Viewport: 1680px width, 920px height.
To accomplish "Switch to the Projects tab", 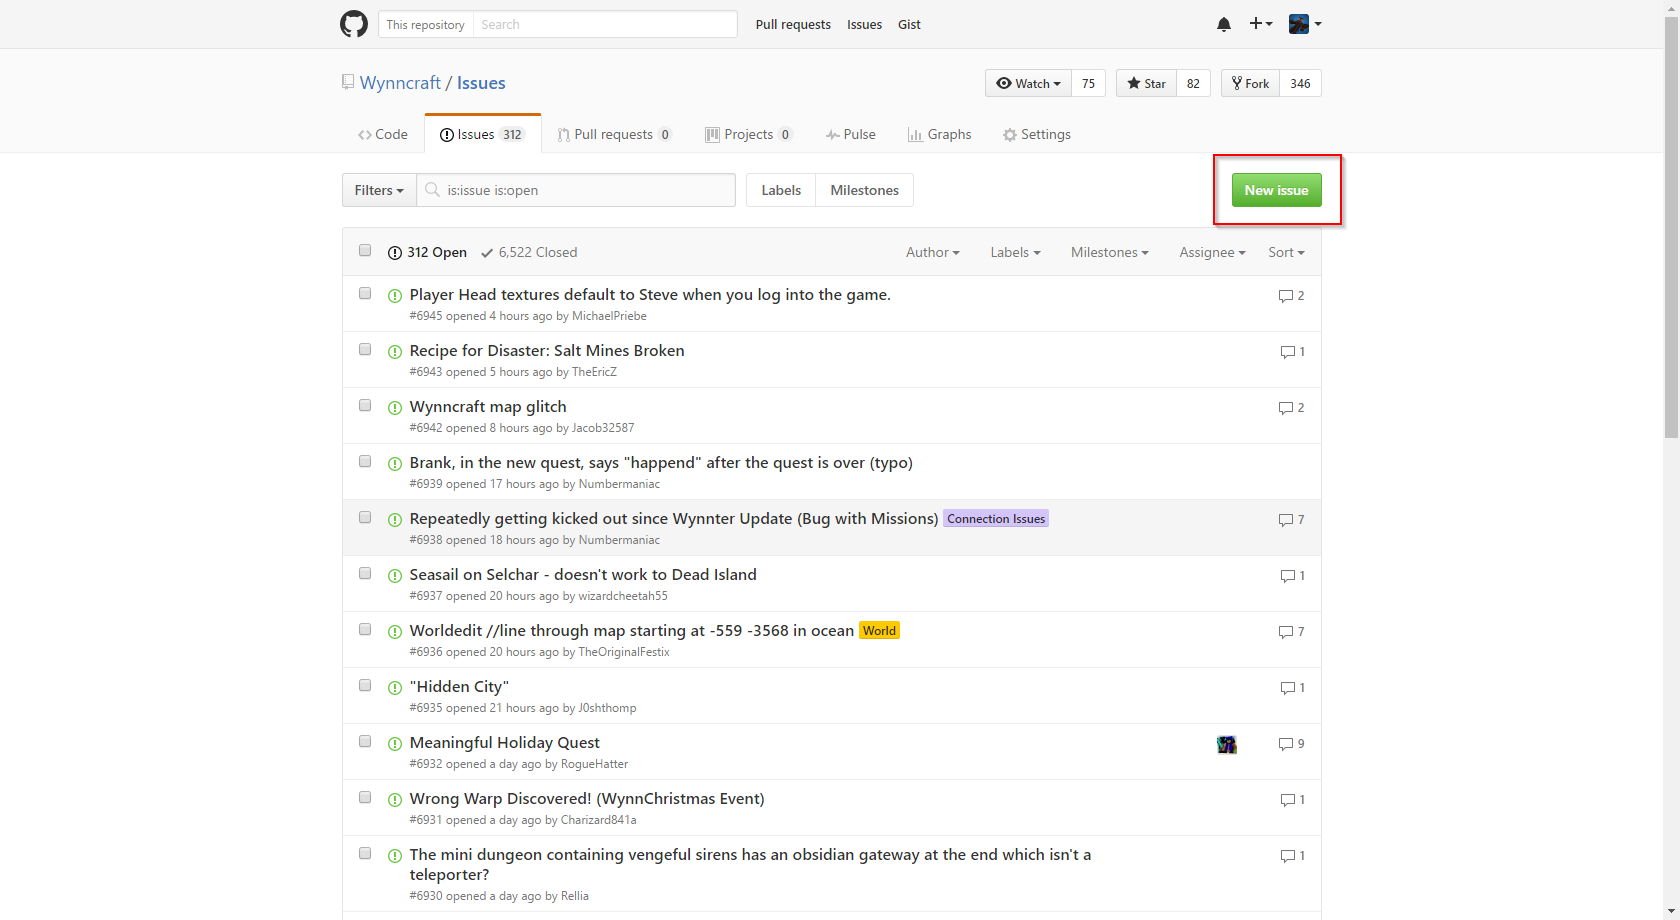I will coord(748,134).
